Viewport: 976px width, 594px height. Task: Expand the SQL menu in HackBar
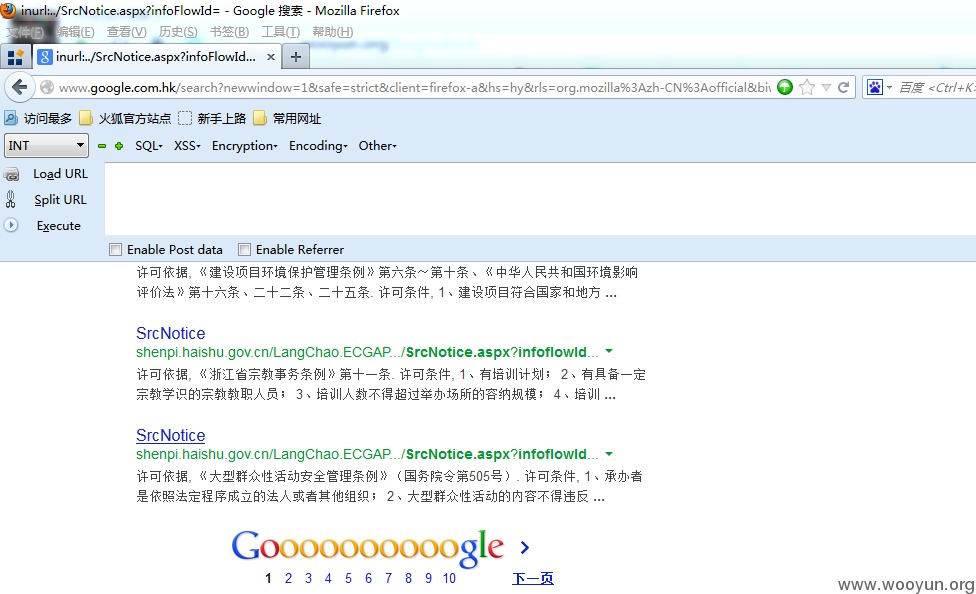click(149, 146)
